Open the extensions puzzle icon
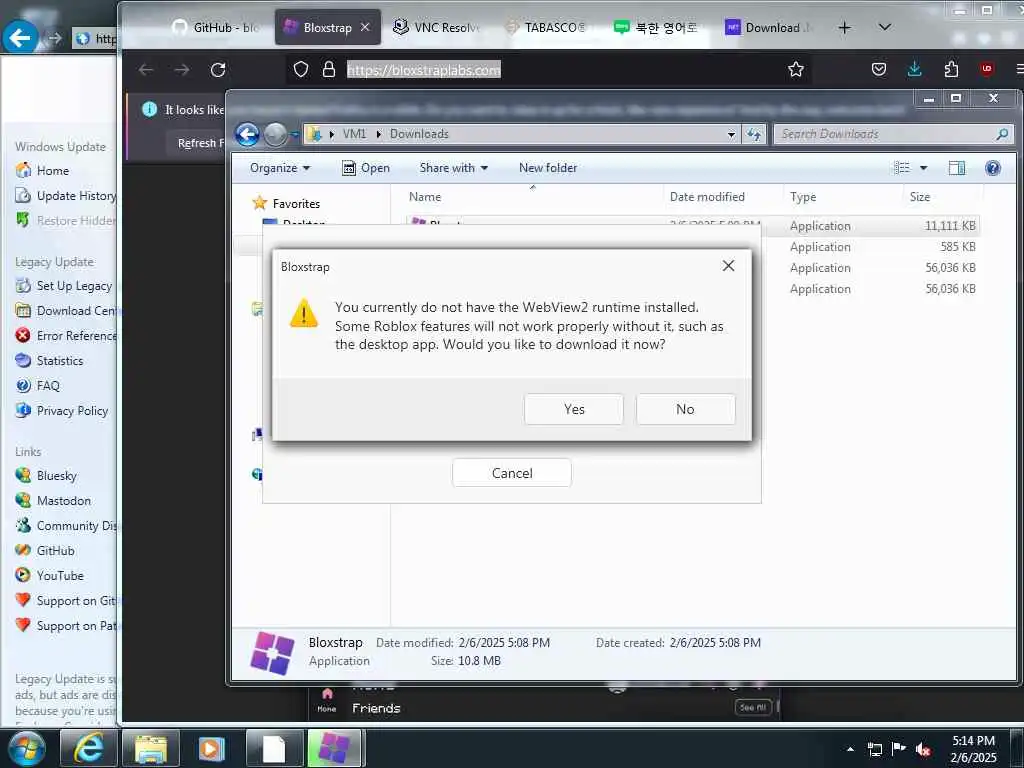 [x=951, y=69]
